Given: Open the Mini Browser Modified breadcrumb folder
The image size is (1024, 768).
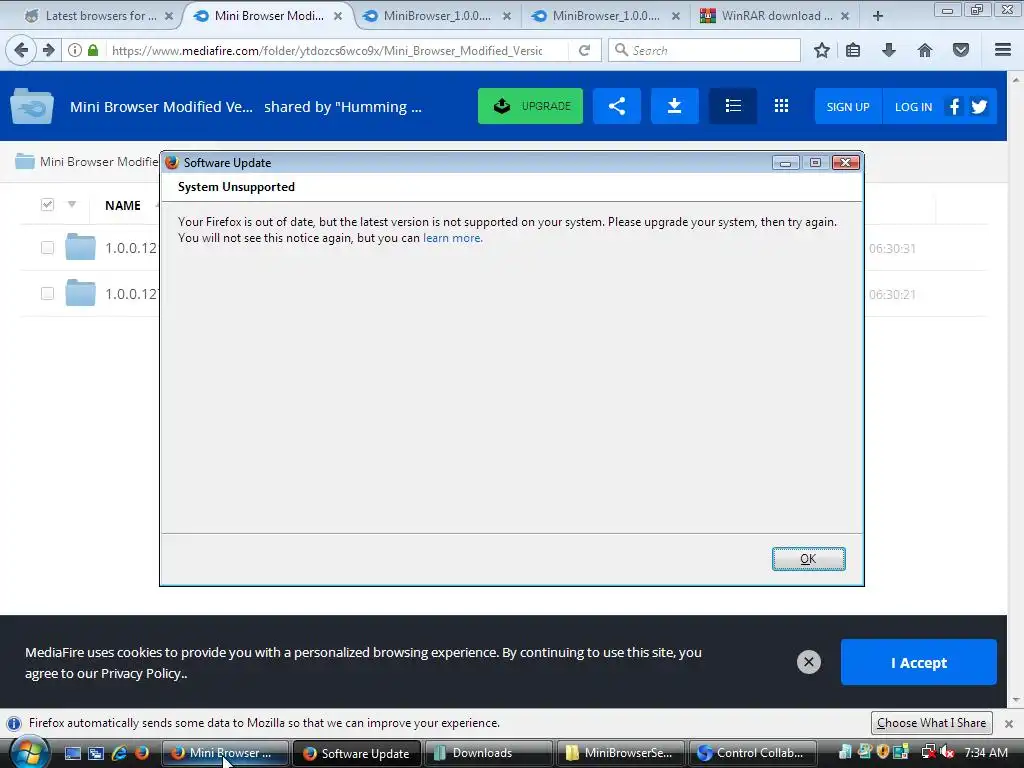Looking at the screenshot, I should click(x=86, y=161).
